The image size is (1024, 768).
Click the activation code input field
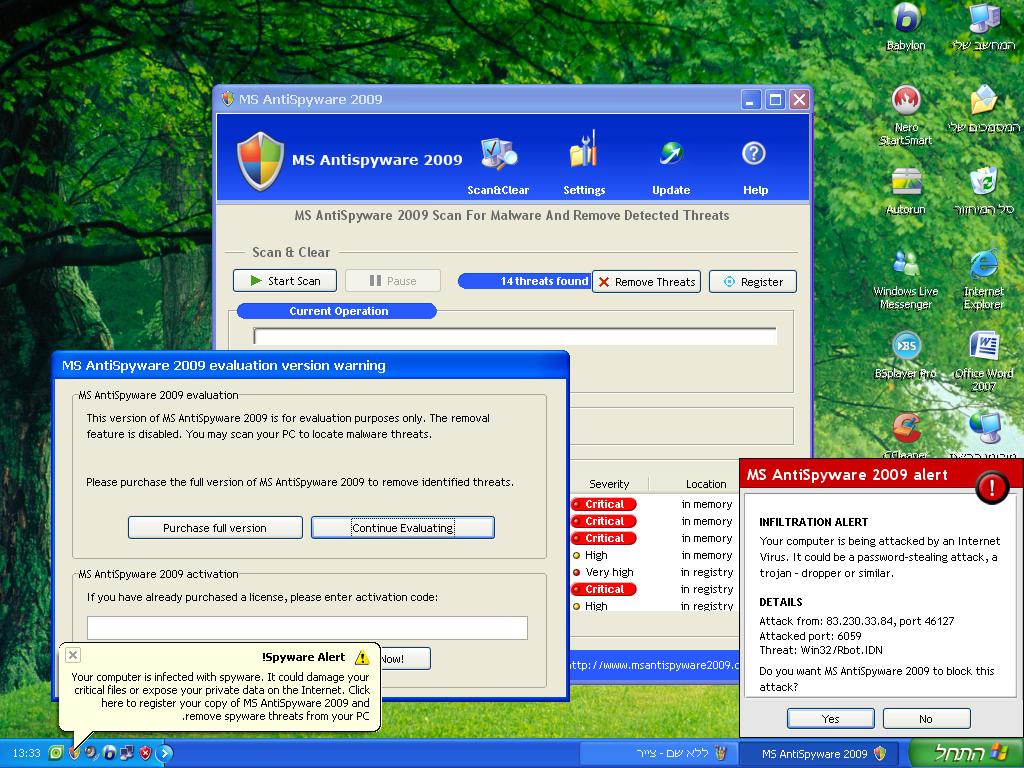point(307,628)
